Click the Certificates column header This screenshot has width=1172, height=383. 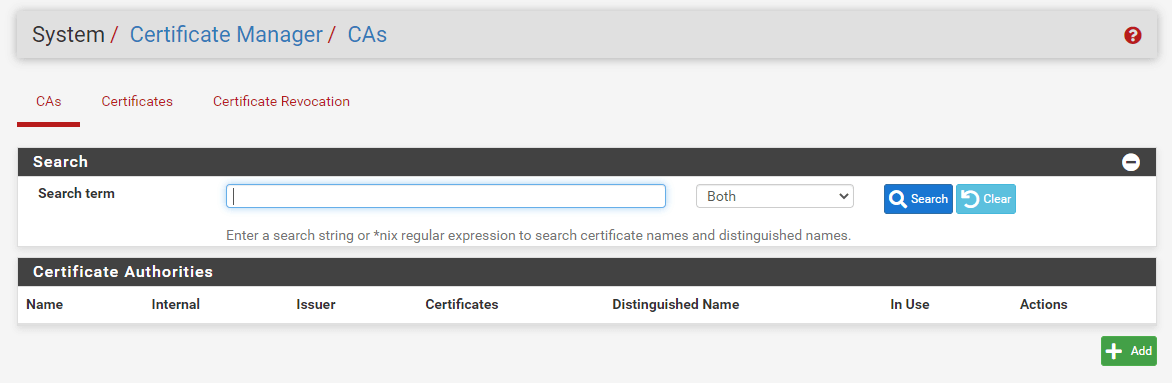tap(461, 304)
